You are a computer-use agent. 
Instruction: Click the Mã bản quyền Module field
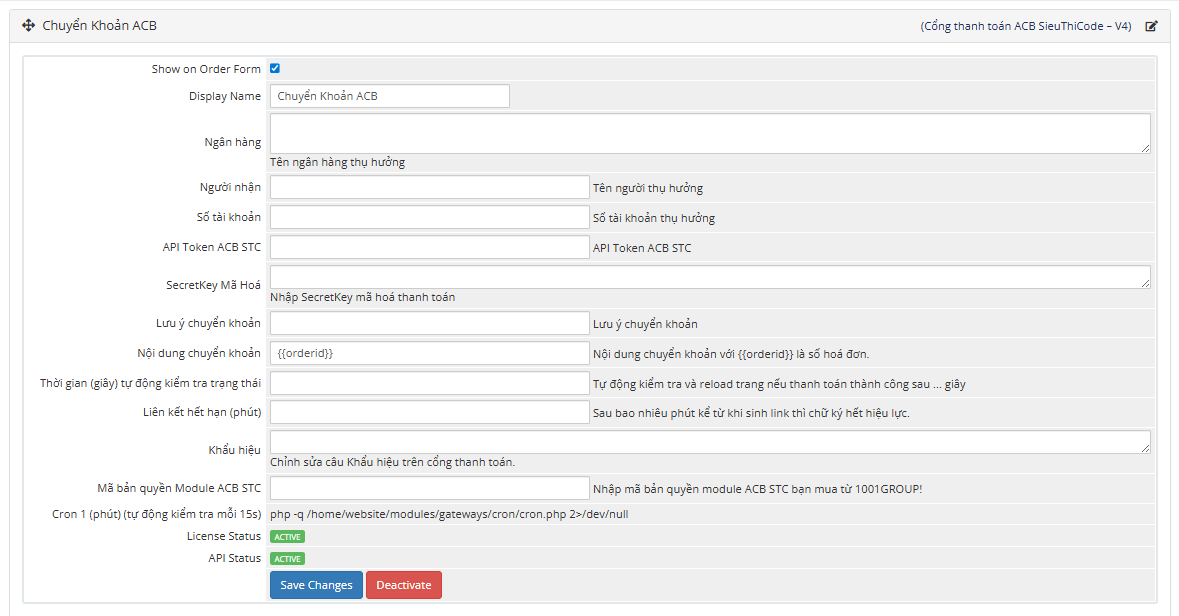click(430, 488)
